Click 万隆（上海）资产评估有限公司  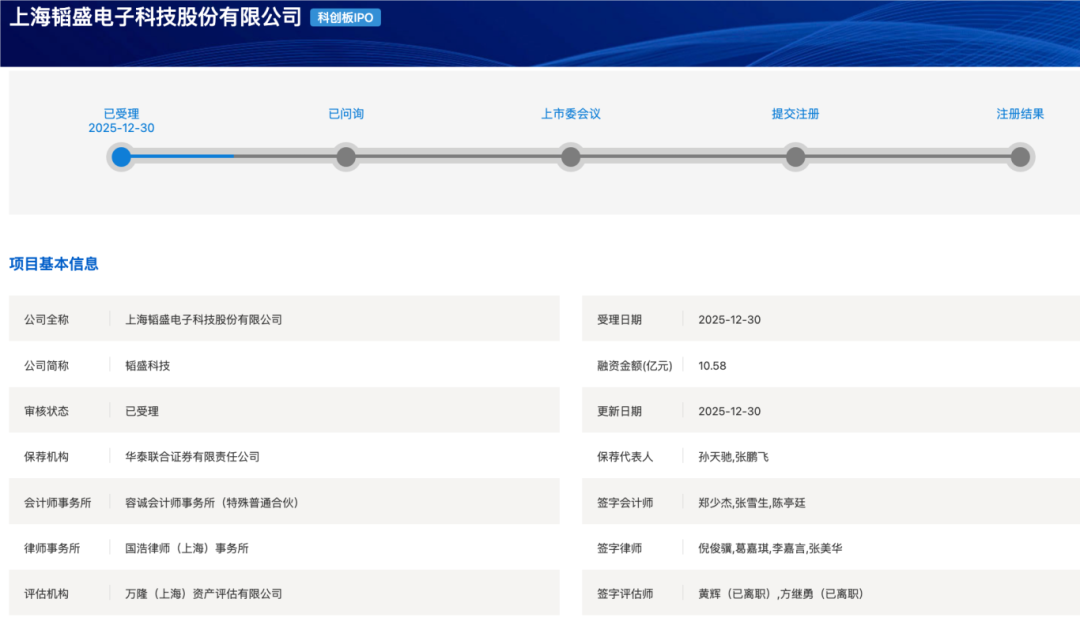coord(204,594)
